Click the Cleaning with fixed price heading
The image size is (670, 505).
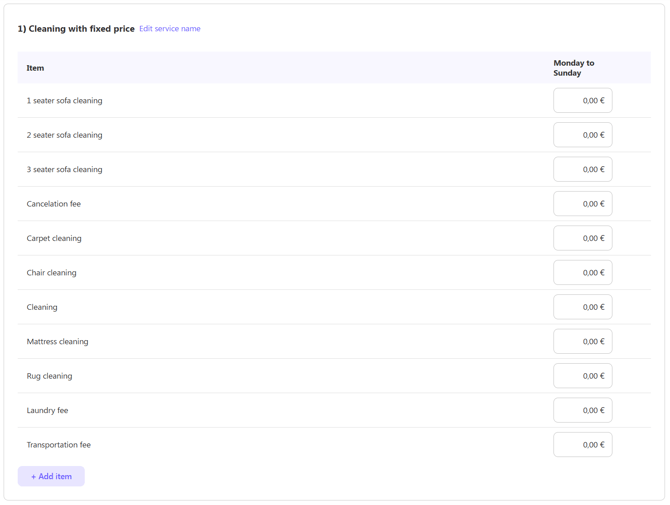[x=76, y=29]
